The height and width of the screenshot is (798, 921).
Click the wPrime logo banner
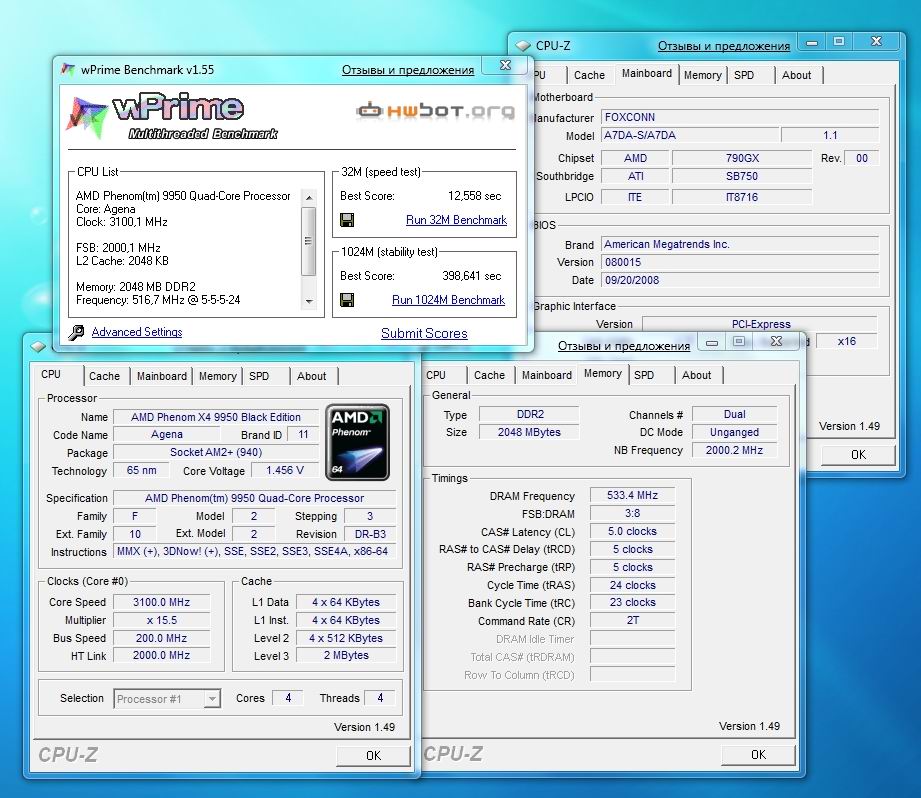tap(173, 116)
